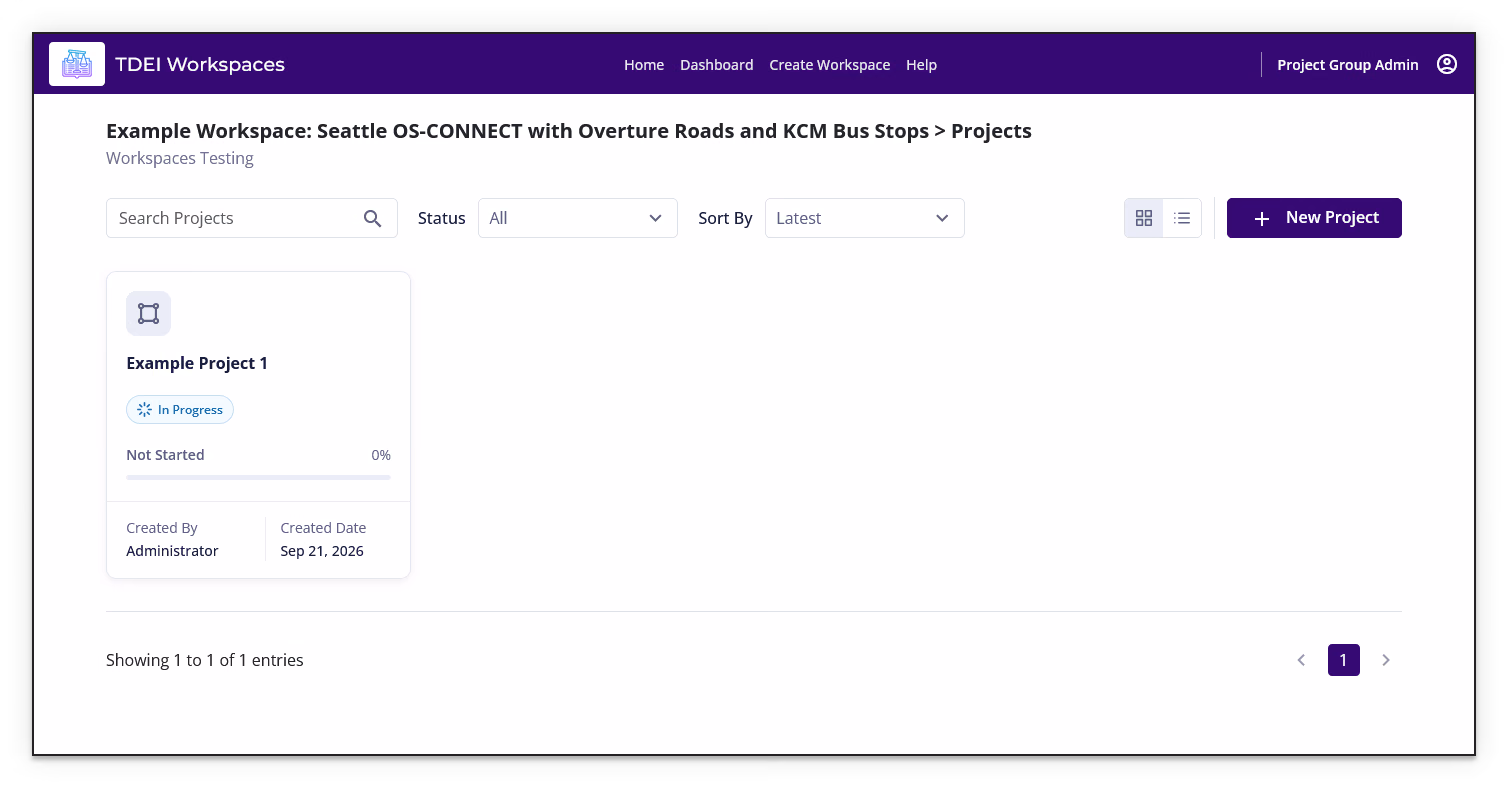The height and width of the screenshot is (788, 1508).
Task: Click the Showing 1 to 1 entries text
Action: click(205, 660)
